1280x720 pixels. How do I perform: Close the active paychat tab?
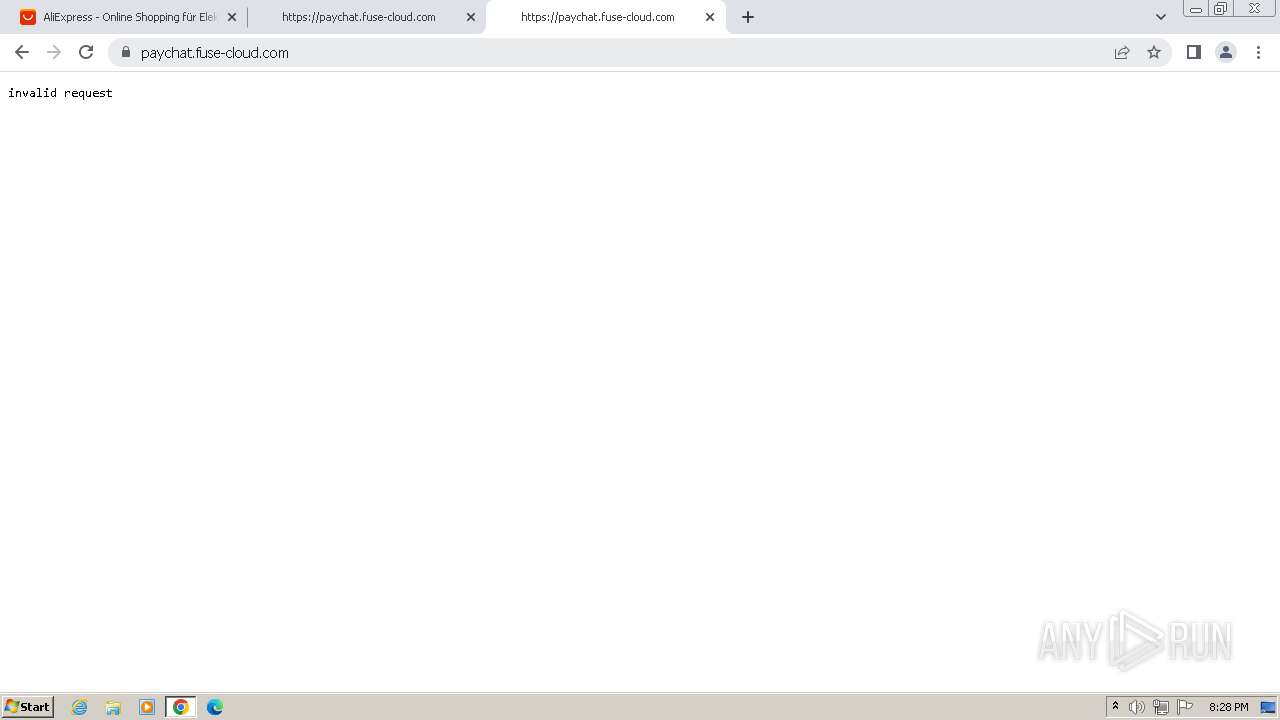[710, 17]
